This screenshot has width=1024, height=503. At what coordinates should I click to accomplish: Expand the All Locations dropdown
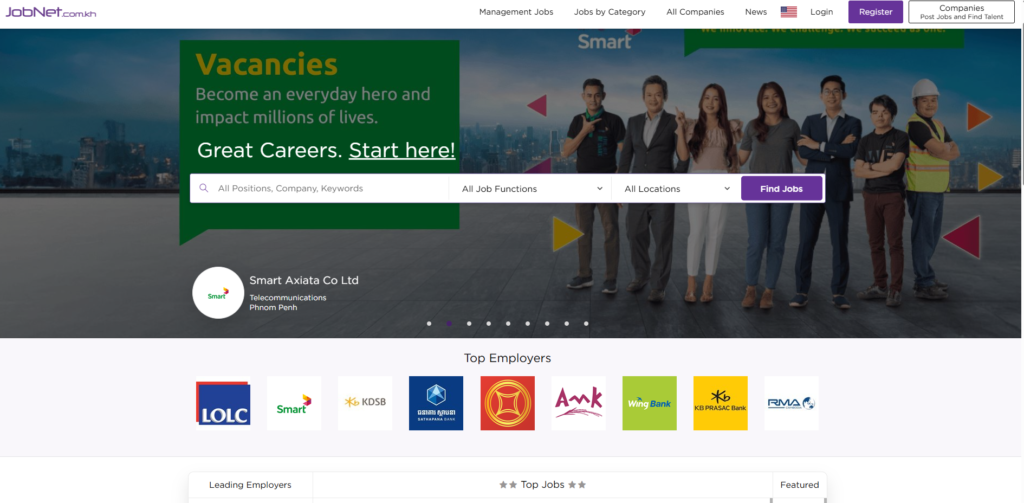pos(676,188)
